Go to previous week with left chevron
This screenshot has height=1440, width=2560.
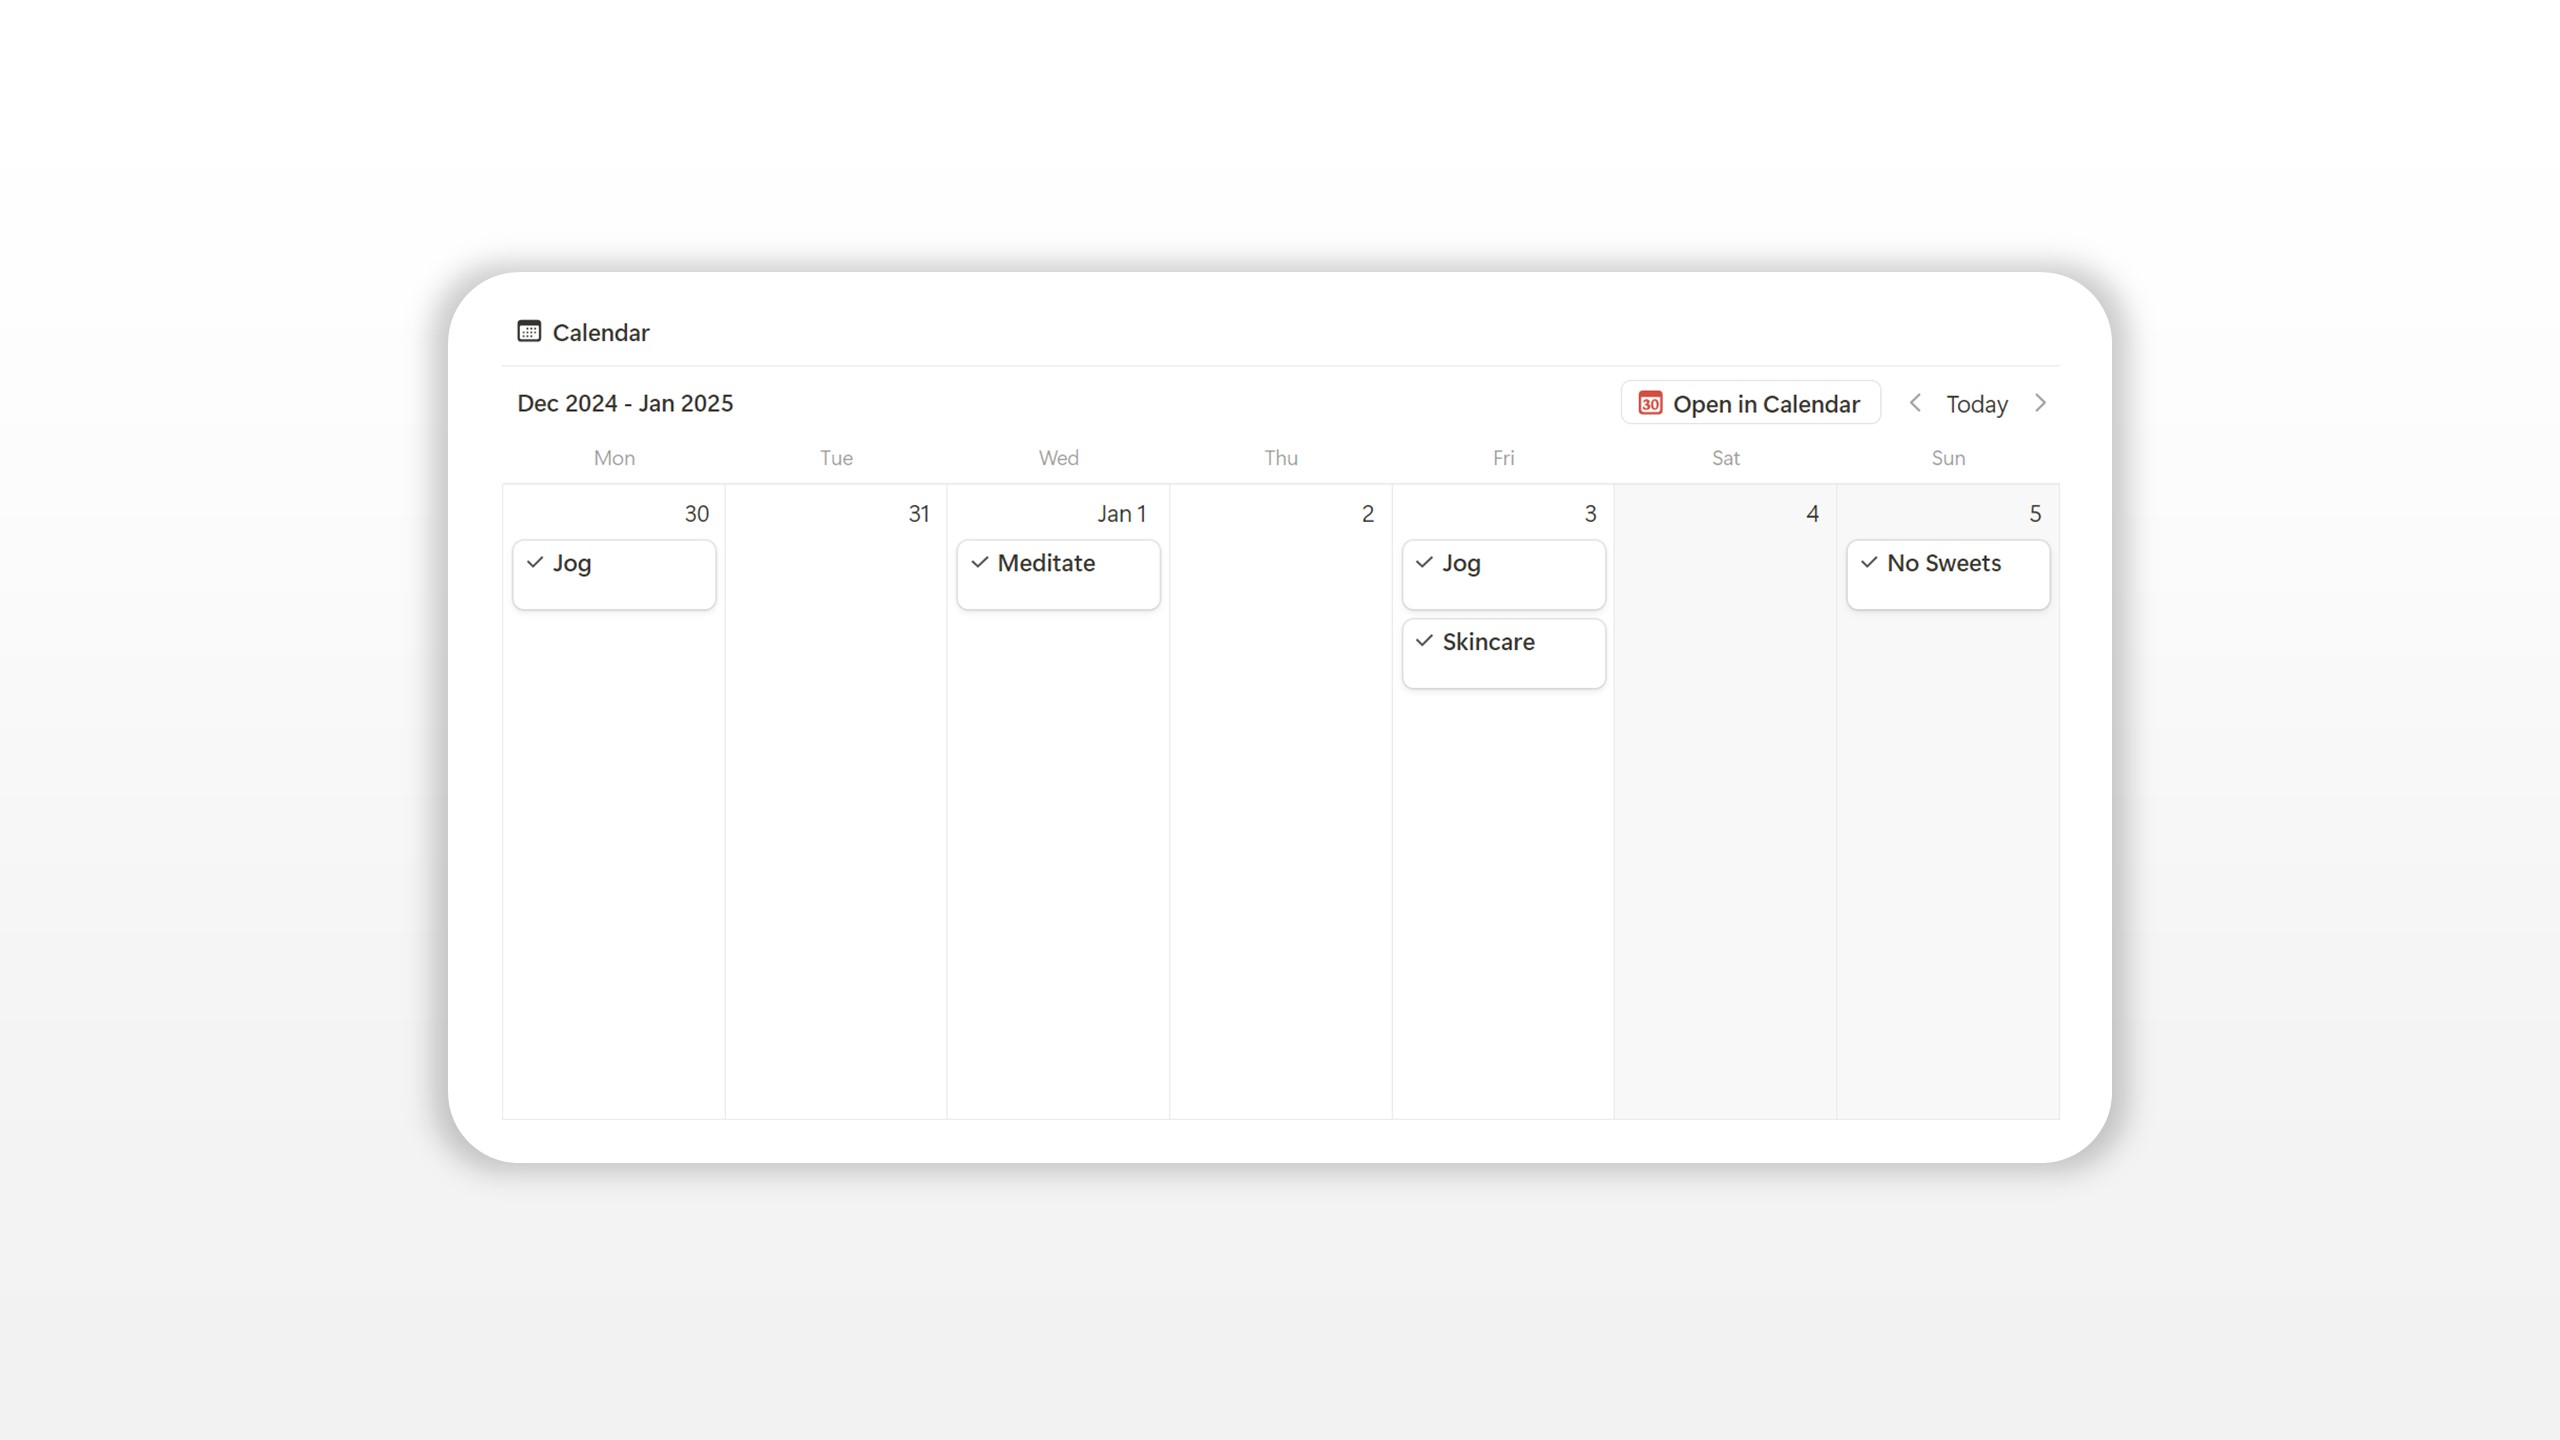point(1915,403)
